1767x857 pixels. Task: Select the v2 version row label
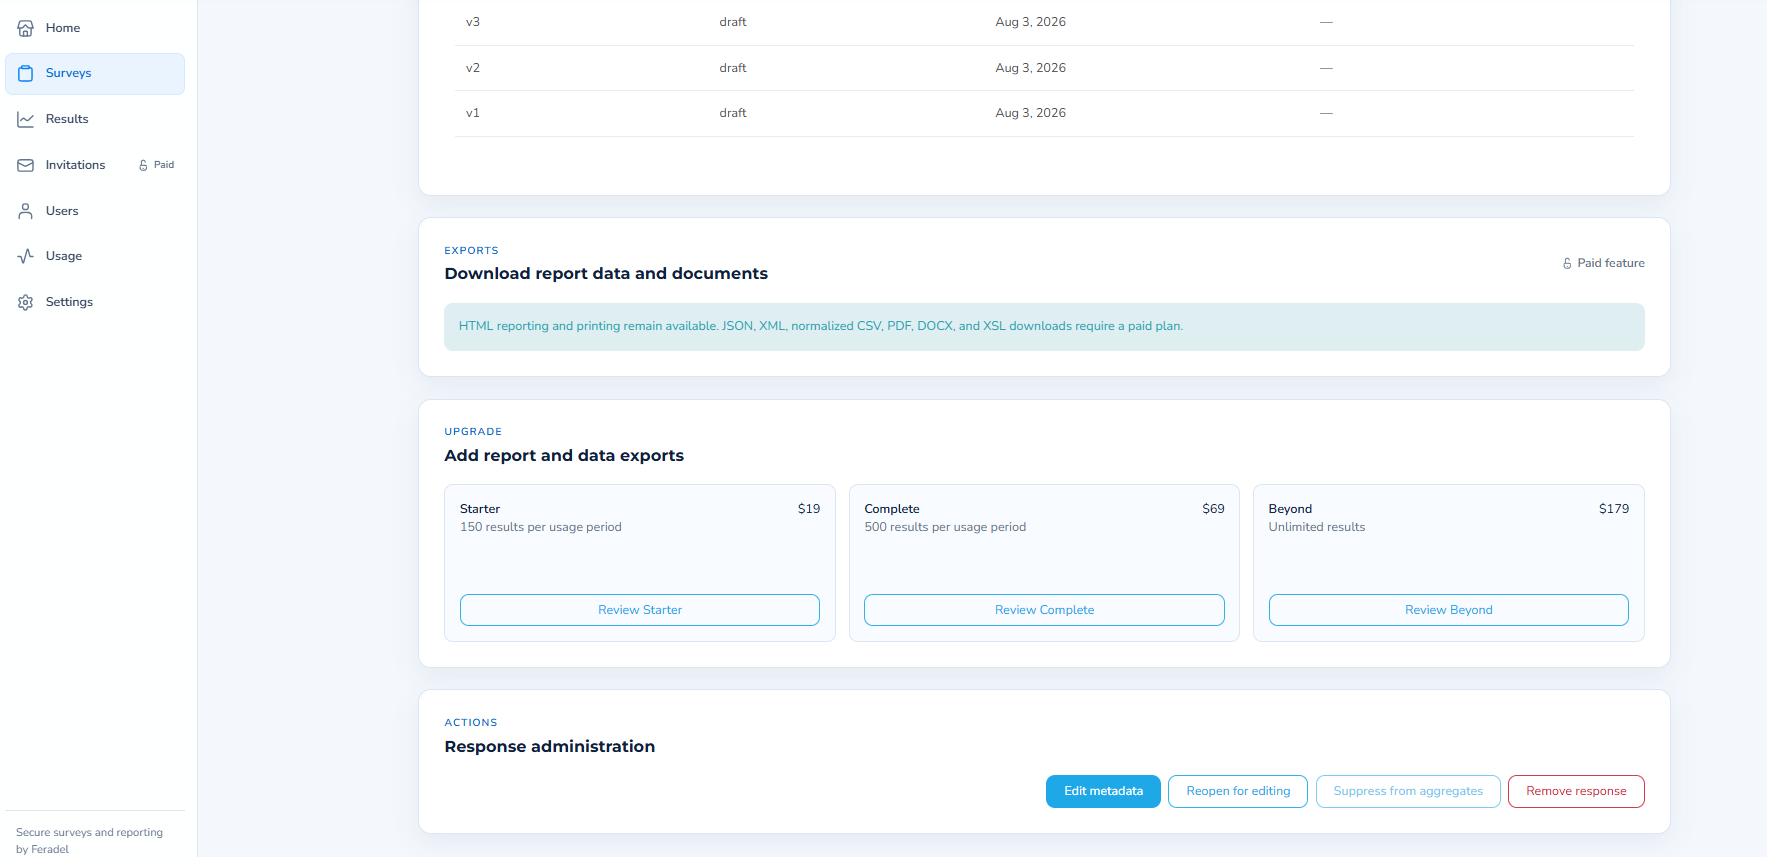(x=473, y=68)
